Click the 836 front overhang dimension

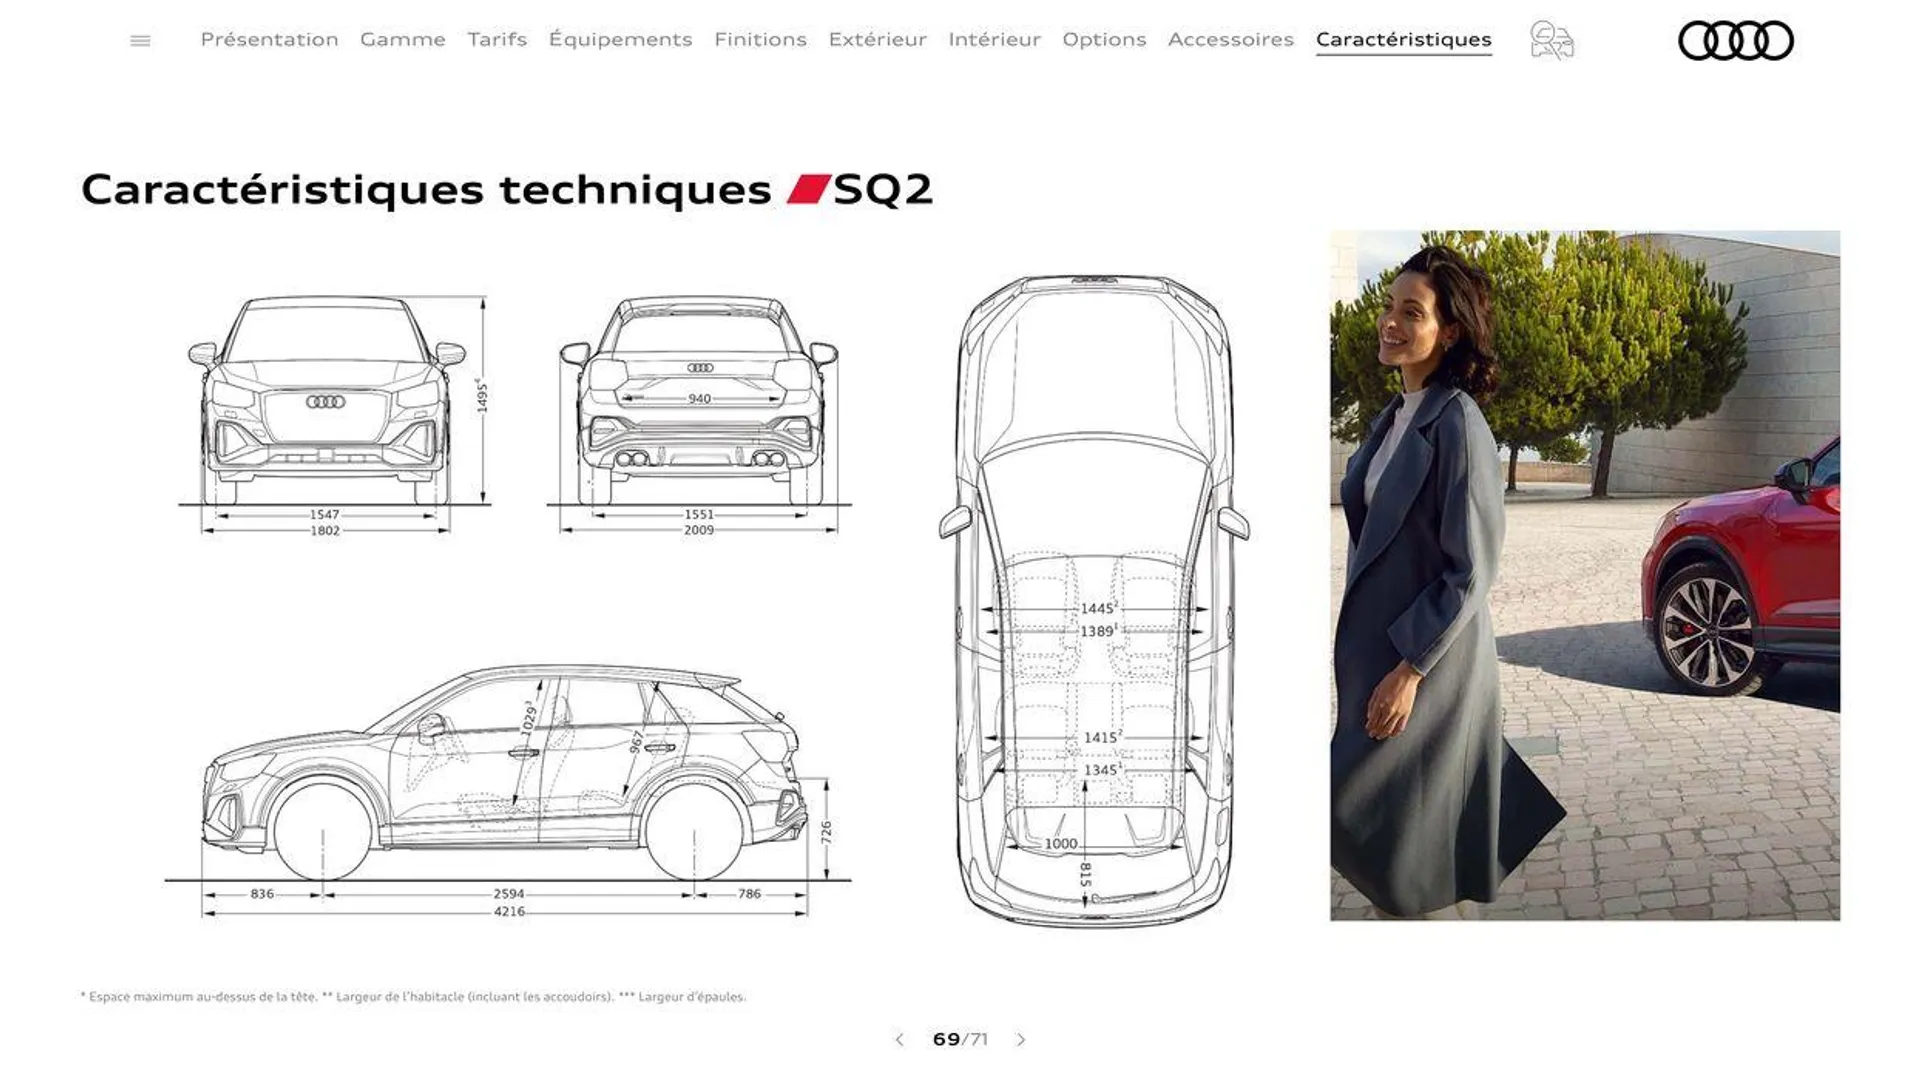coord(262,894)
